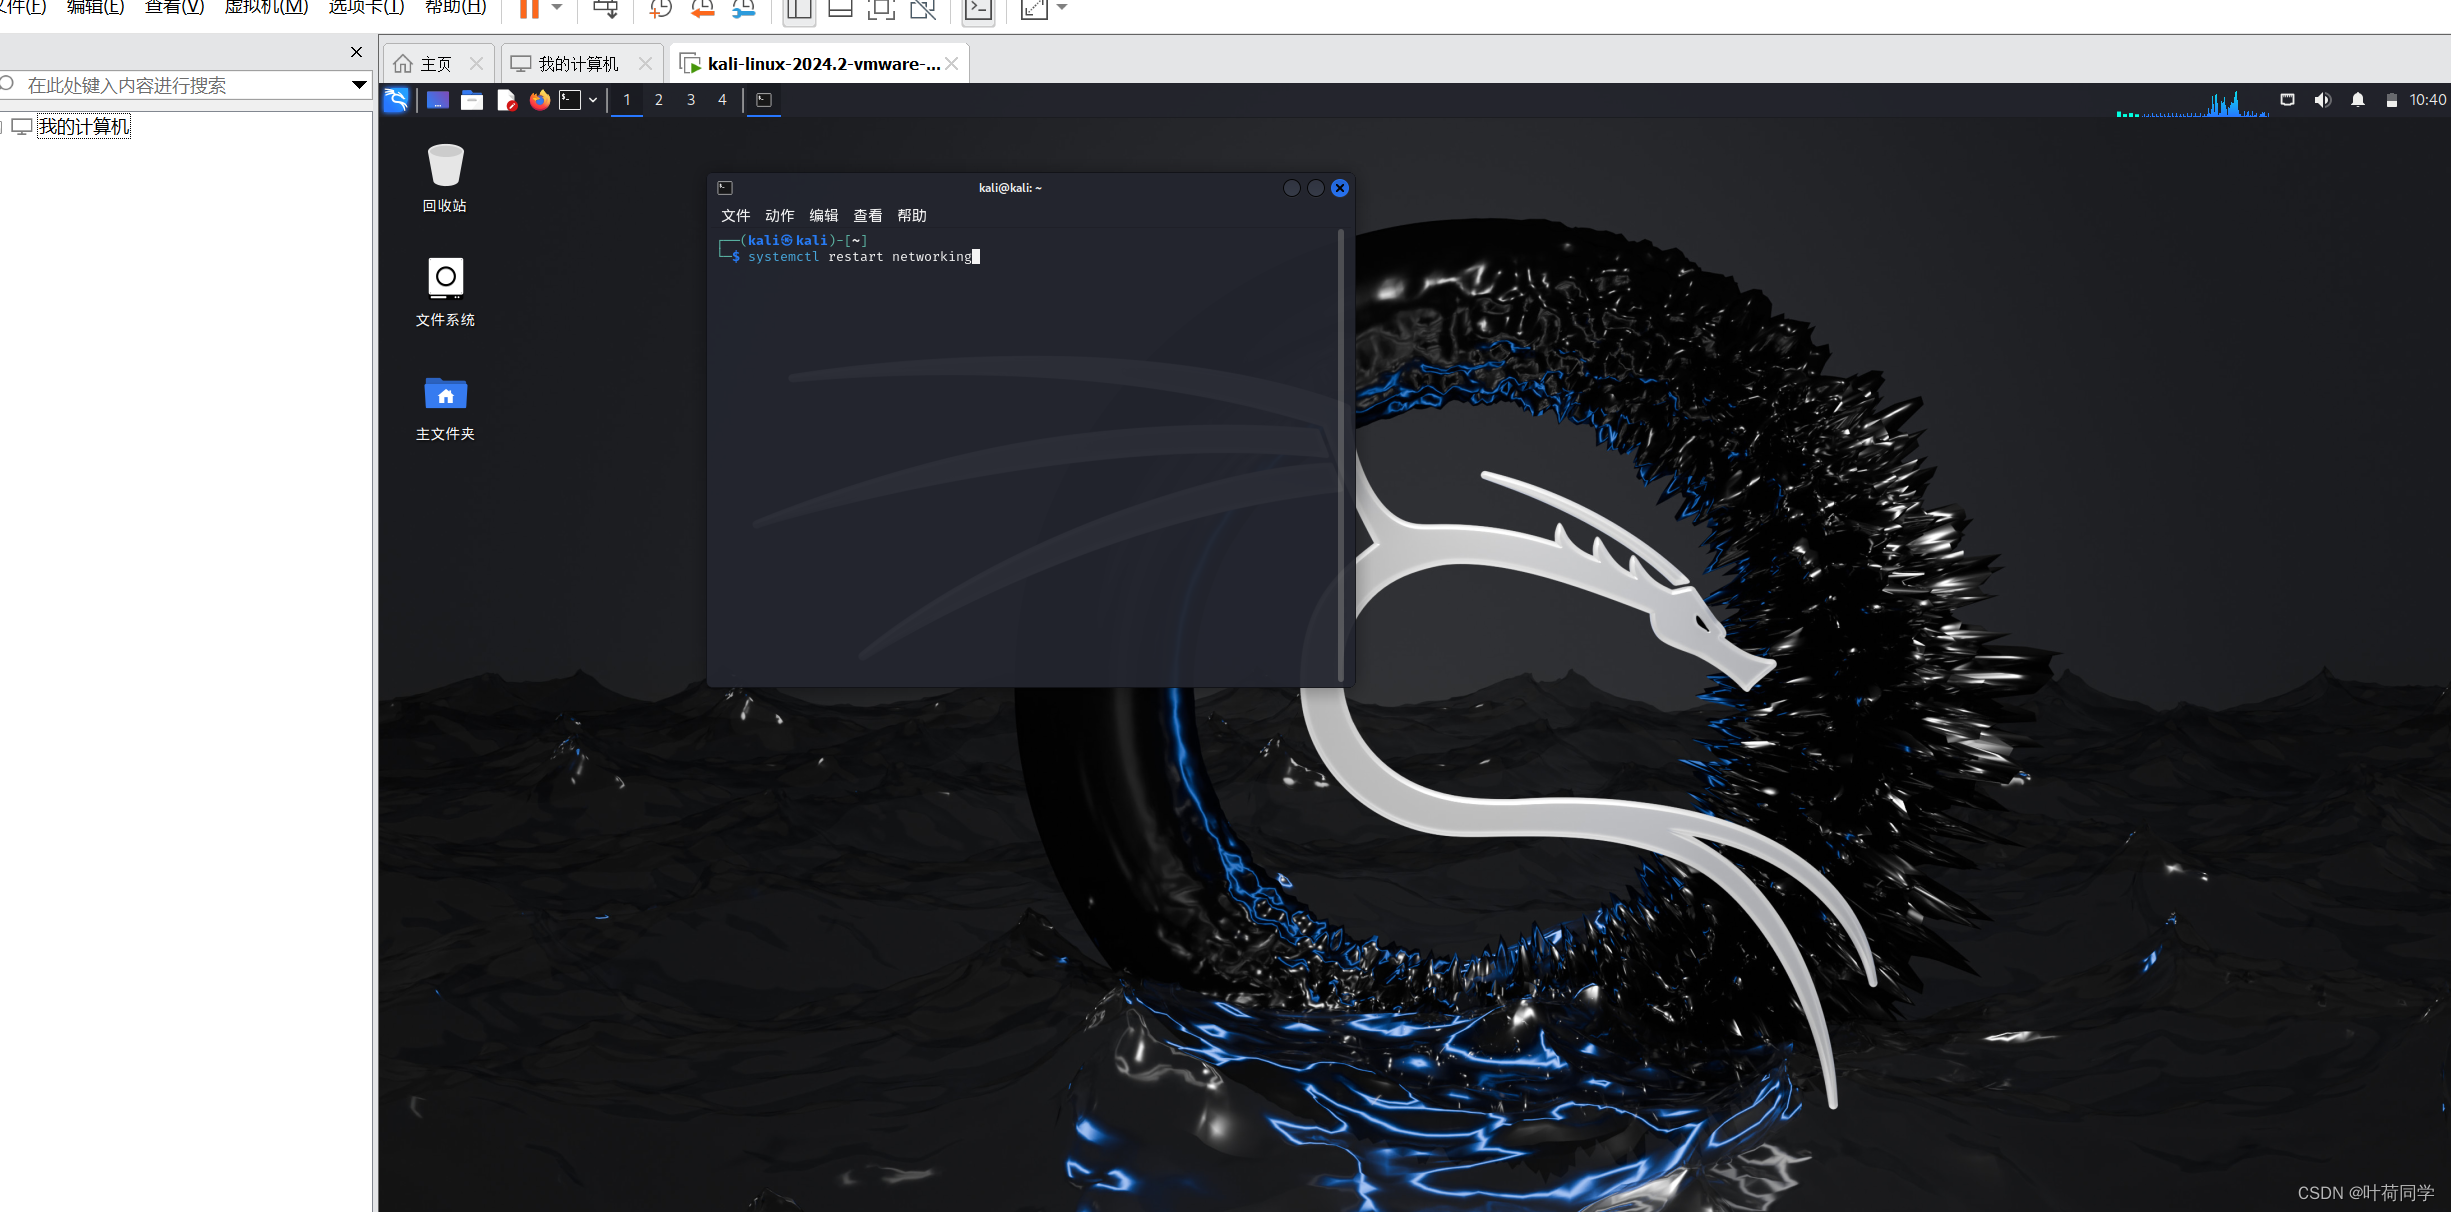
Task: Minimize the kali@kali terminal window
Action: pos(1292,188)
